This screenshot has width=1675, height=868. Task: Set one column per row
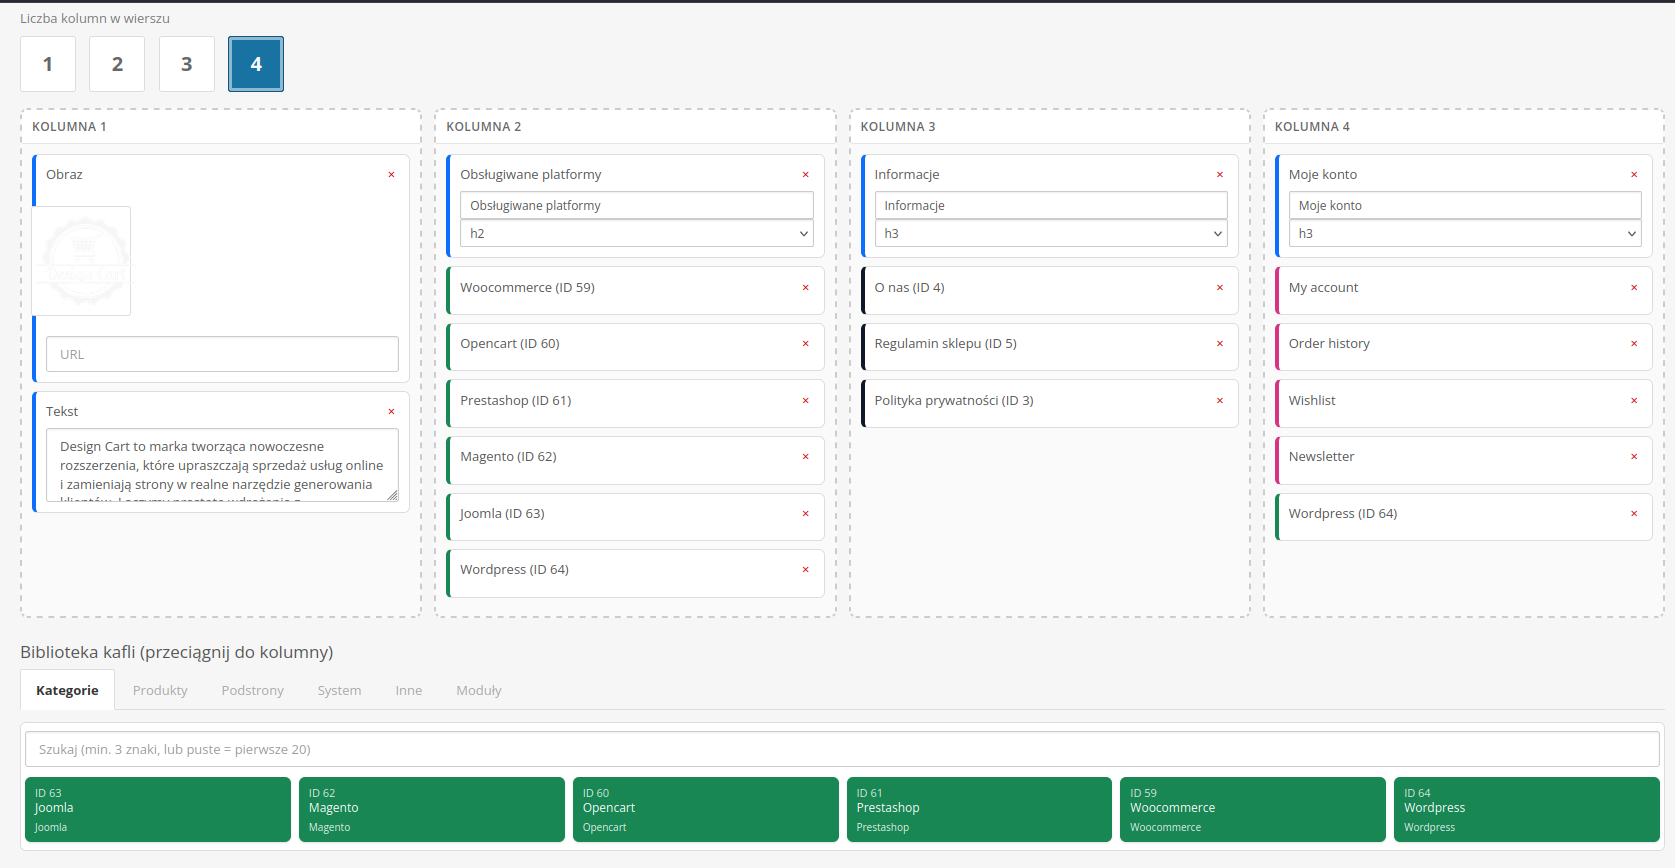[x=48, y=64]
